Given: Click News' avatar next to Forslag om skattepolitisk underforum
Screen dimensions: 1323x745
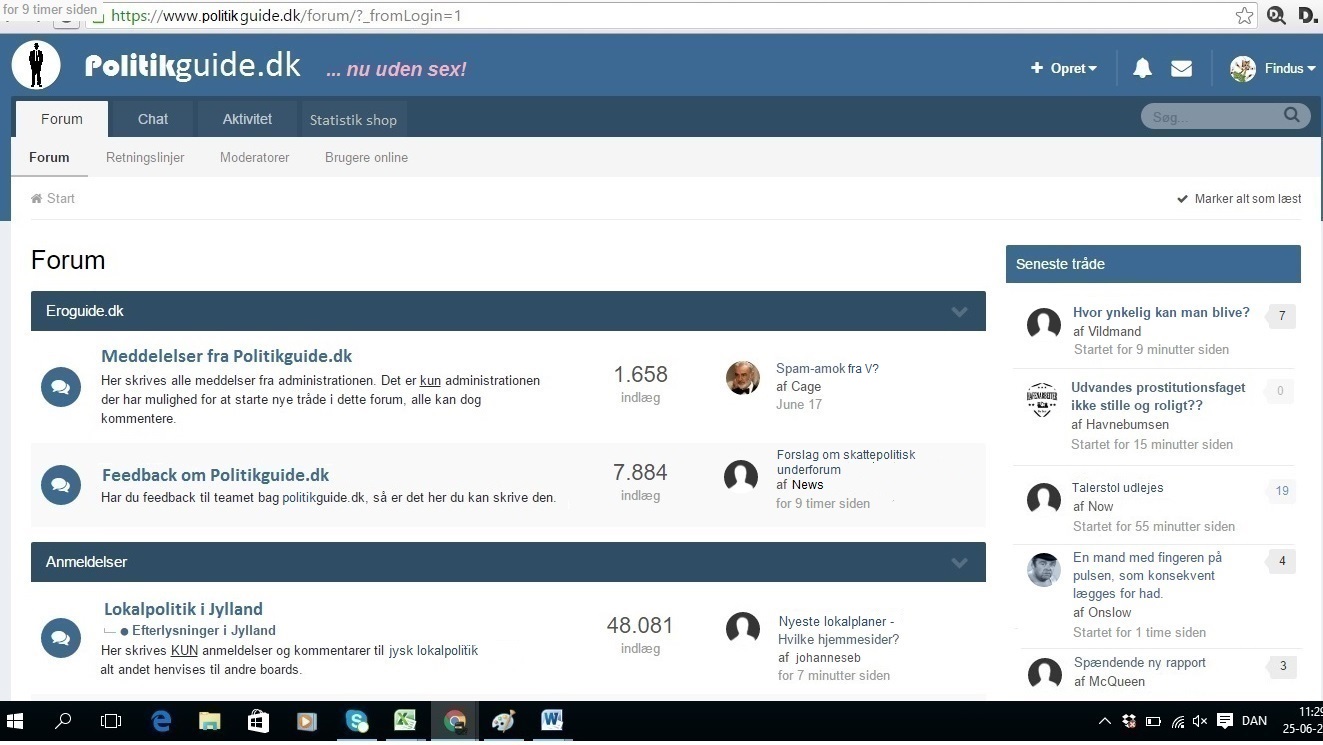Looking at the screenshot, I should click(x=741, y=476).
